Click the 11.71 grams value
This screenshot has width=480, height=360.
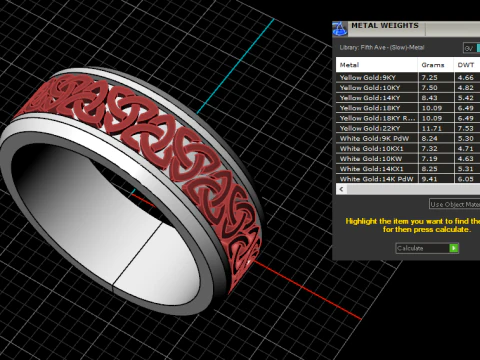[x=431, y=128]
